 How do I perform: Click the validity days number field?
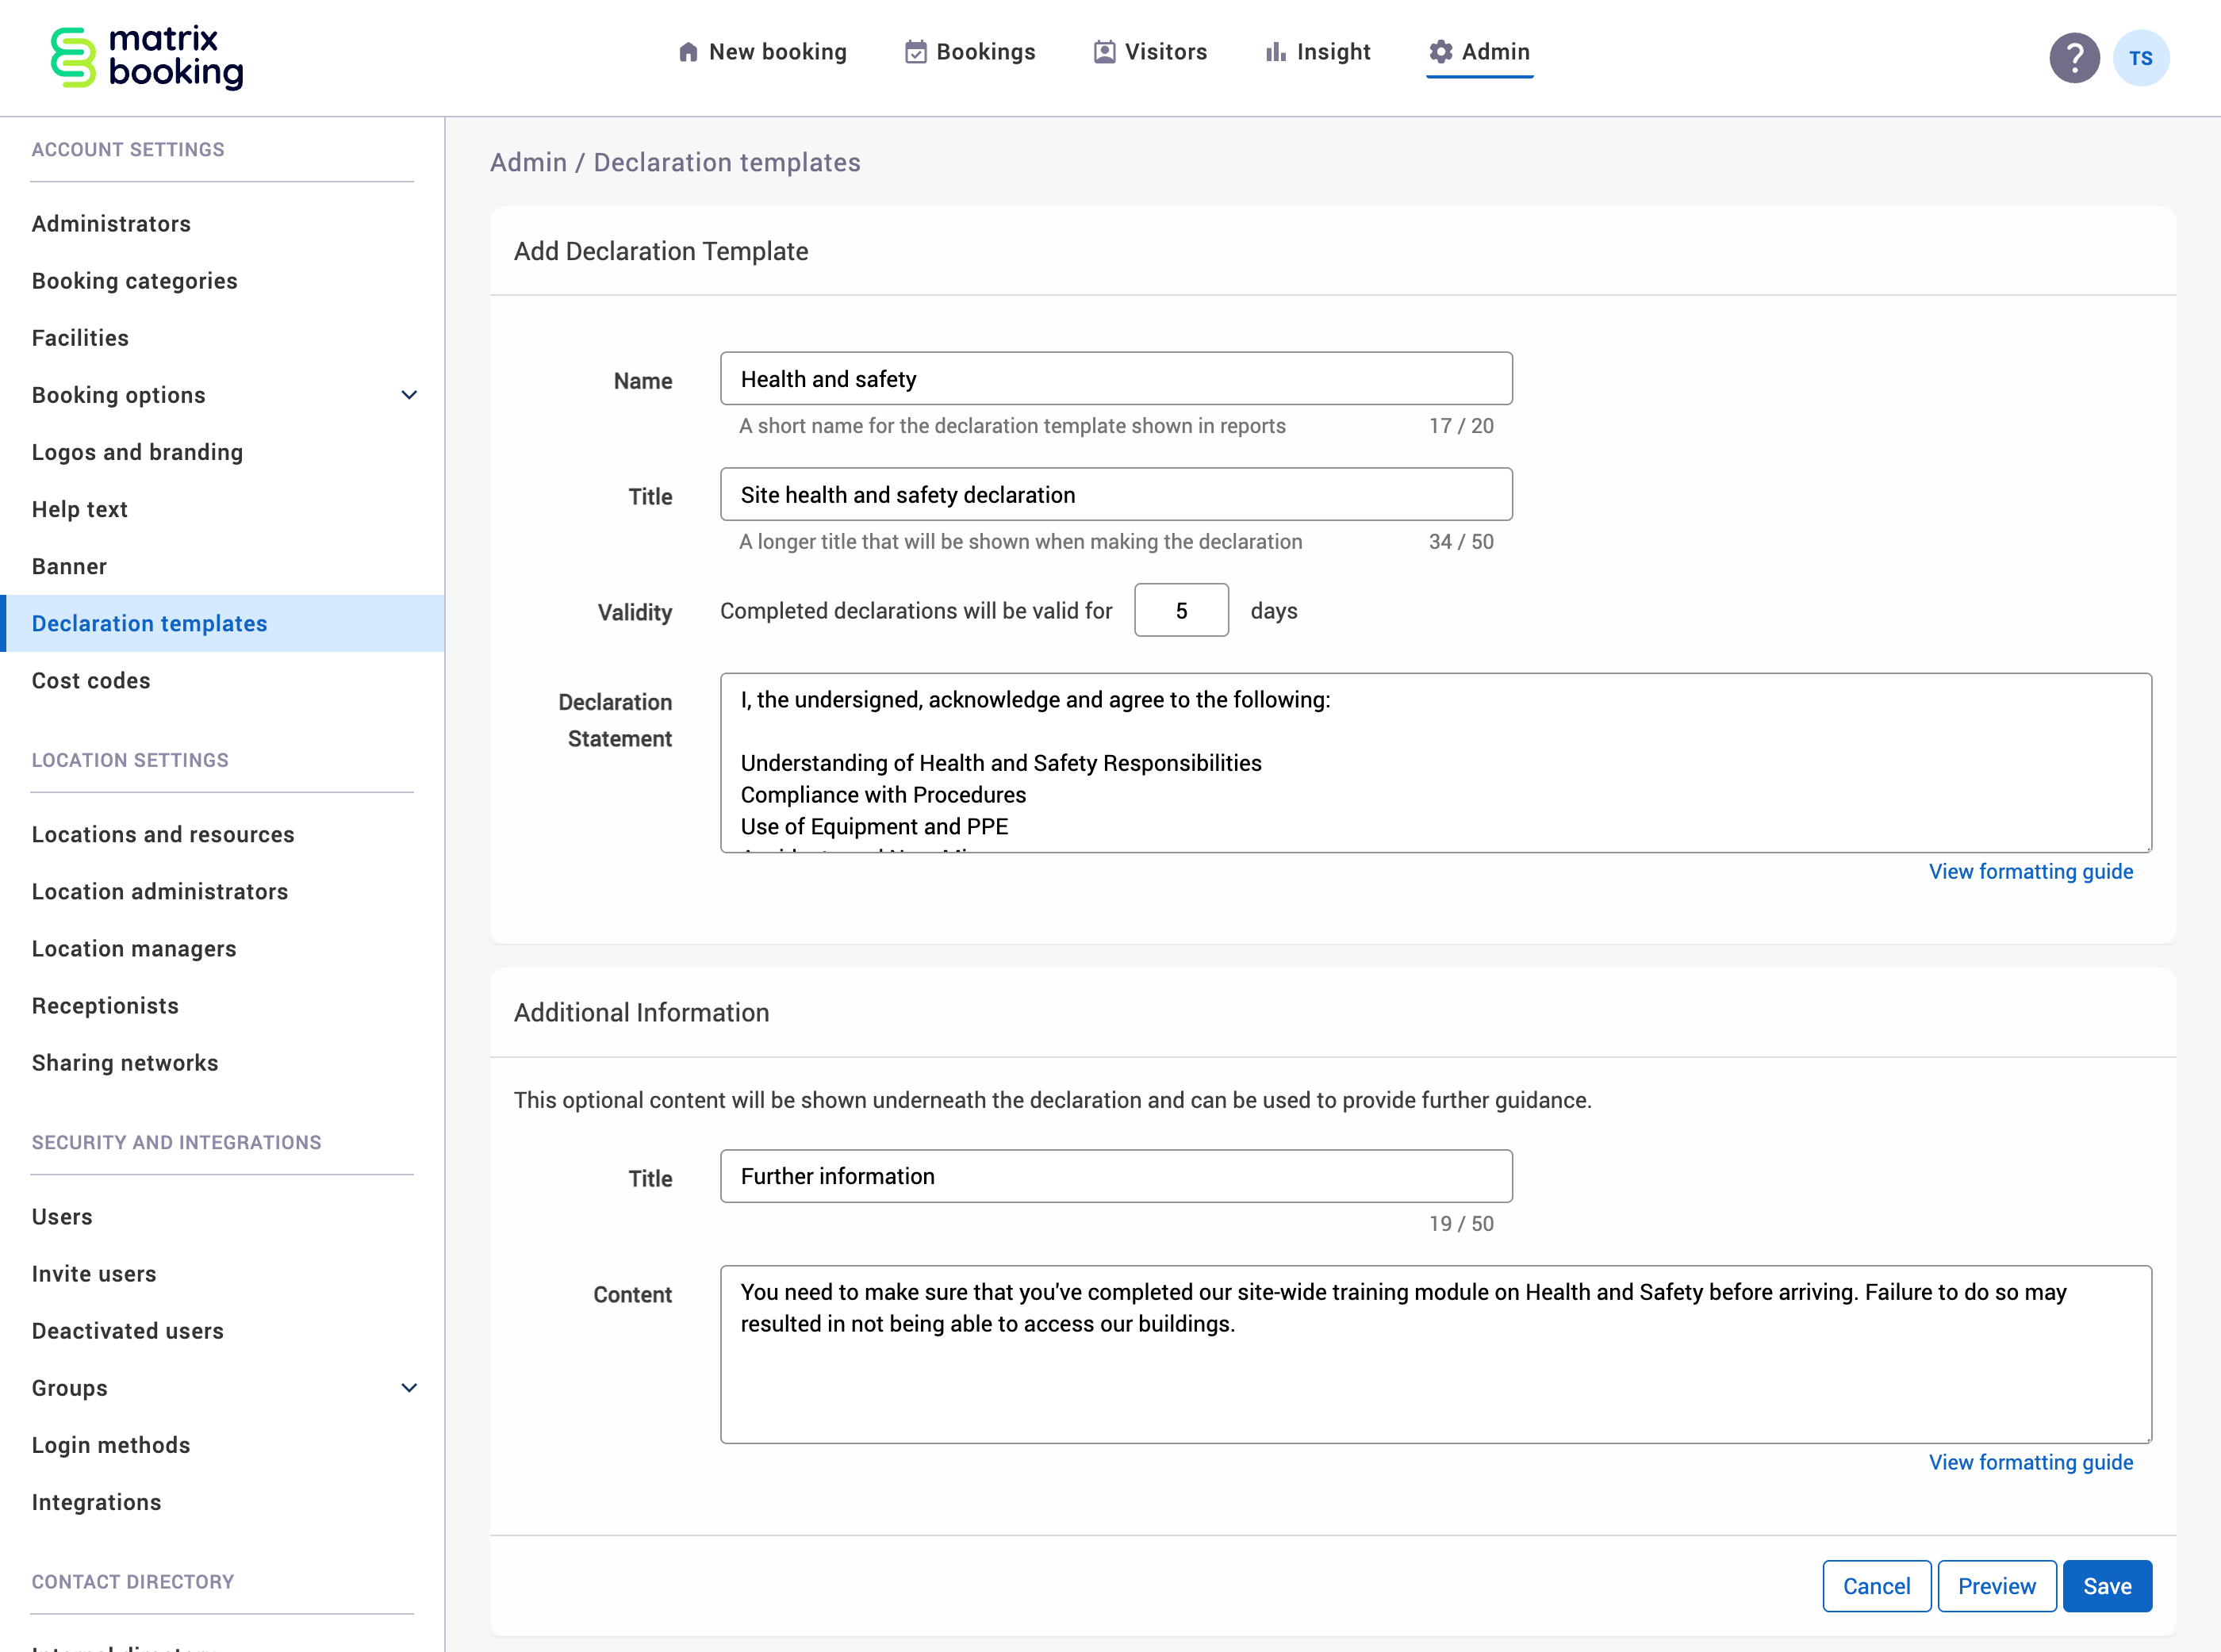click(1181, 610)
